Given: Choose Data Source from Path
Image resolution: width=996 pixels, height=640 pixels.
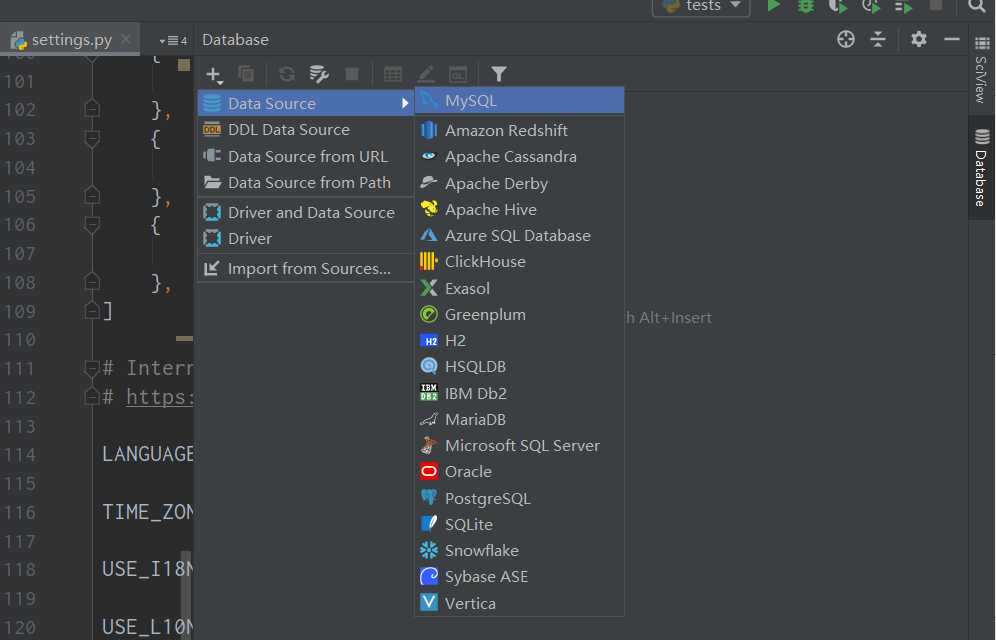Looking at the screenshot, I should coord(306,183).
